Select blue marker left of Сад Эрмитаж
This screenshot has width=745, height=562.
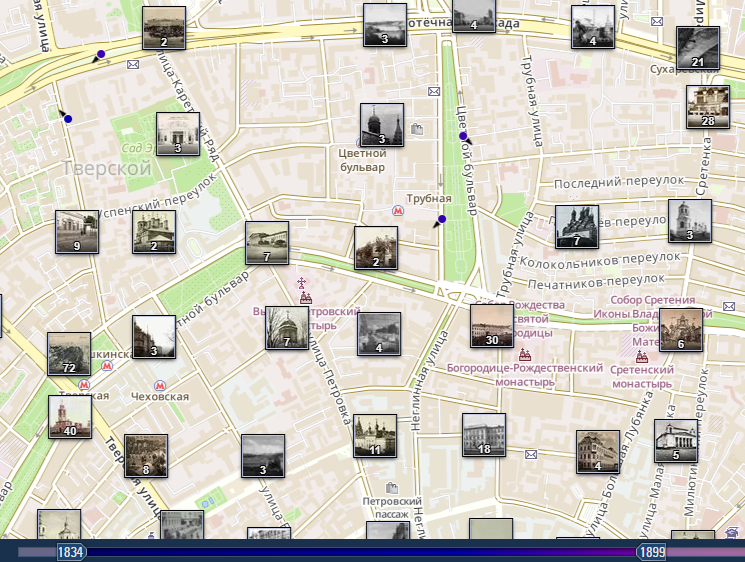(x=68, y=119)
